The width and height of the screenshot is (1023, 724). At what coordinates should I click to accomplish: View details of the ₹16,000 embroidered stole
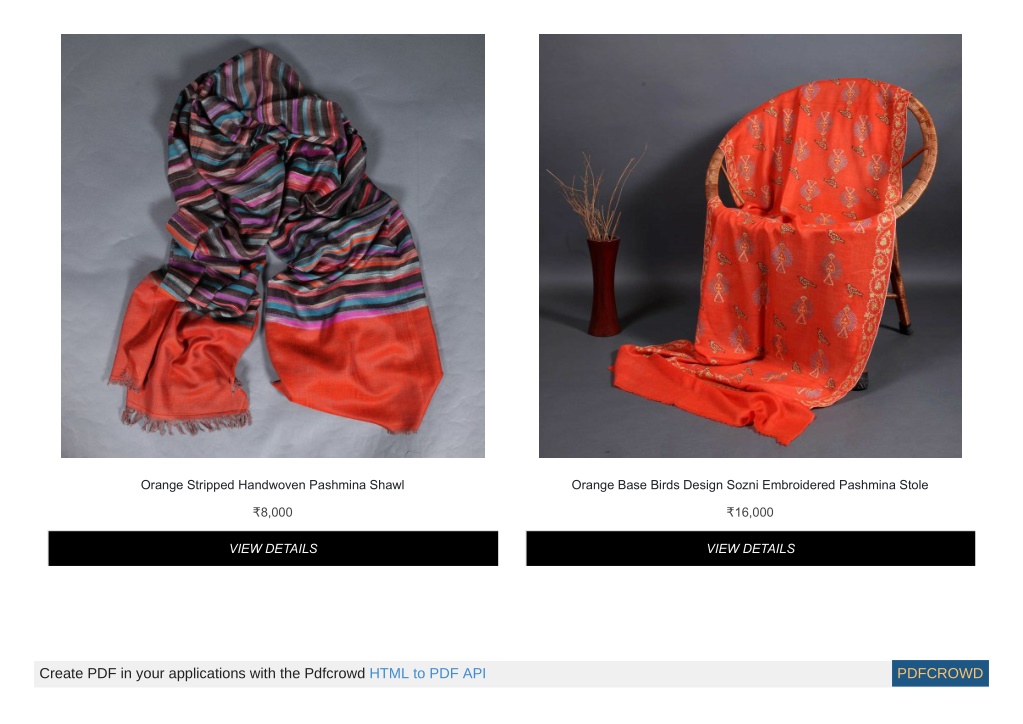[751, 549]
